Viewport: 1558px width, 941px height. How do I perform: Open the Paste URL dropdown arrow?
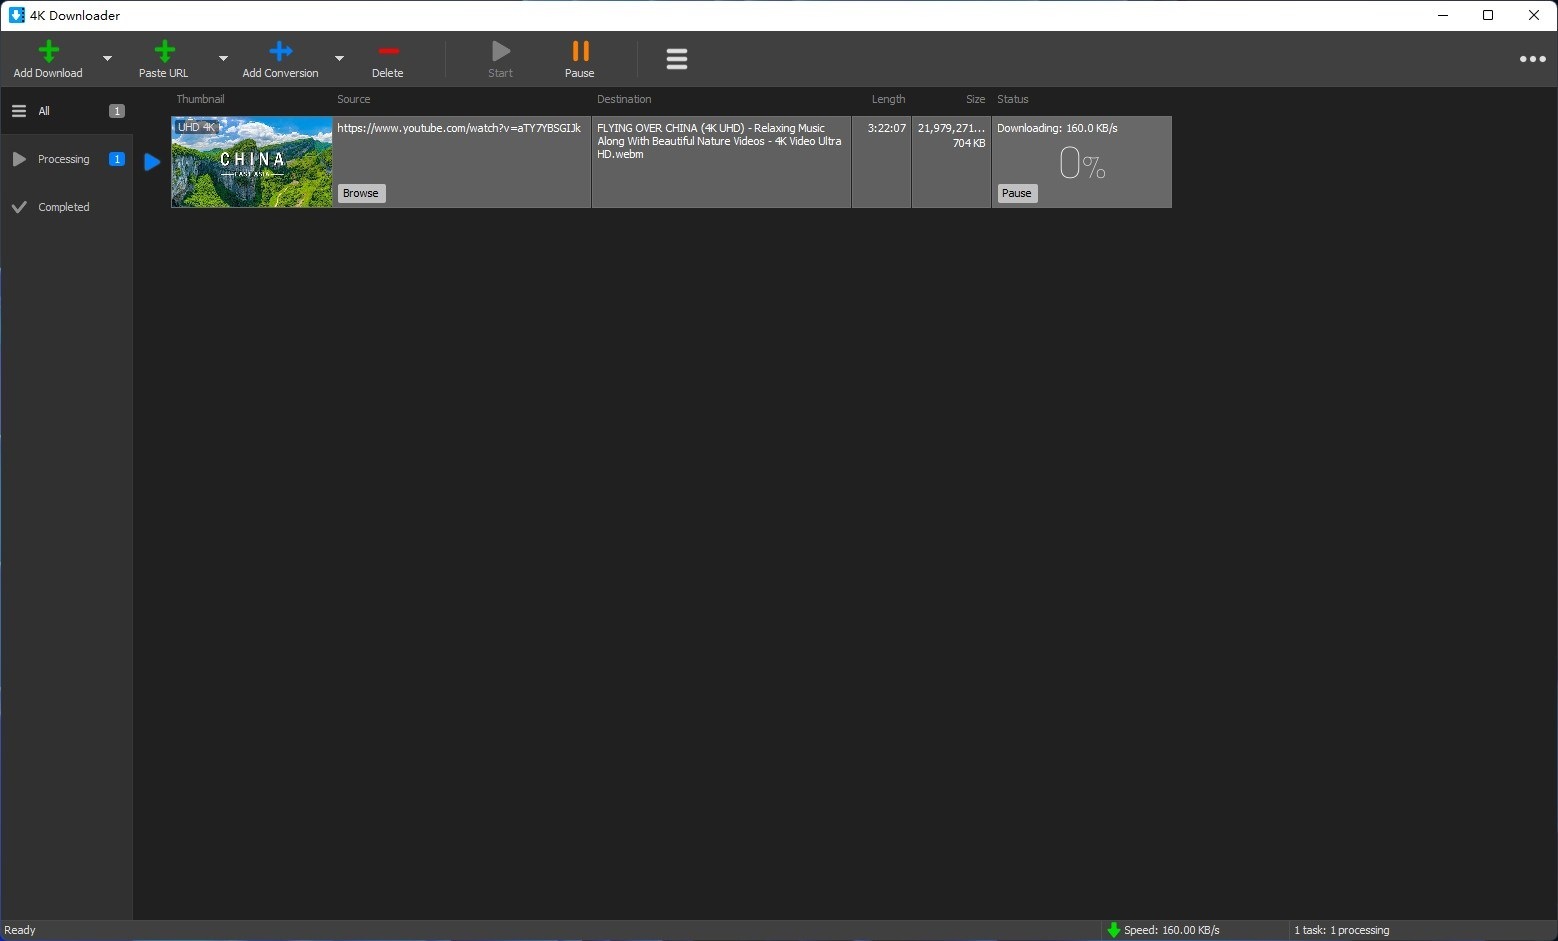point(223,58)
